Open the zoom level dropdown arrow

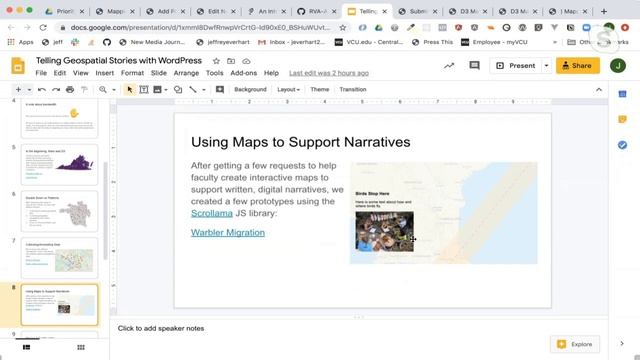point(114,90)
